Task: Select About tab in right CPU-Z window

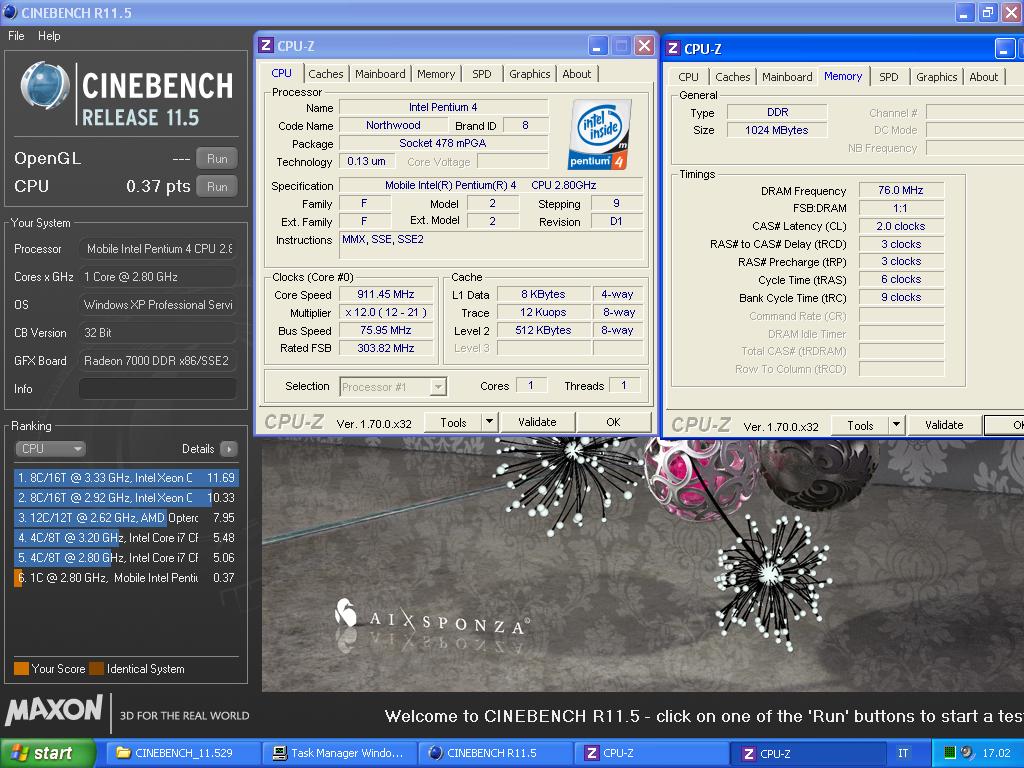Action: tap(984, 77)
